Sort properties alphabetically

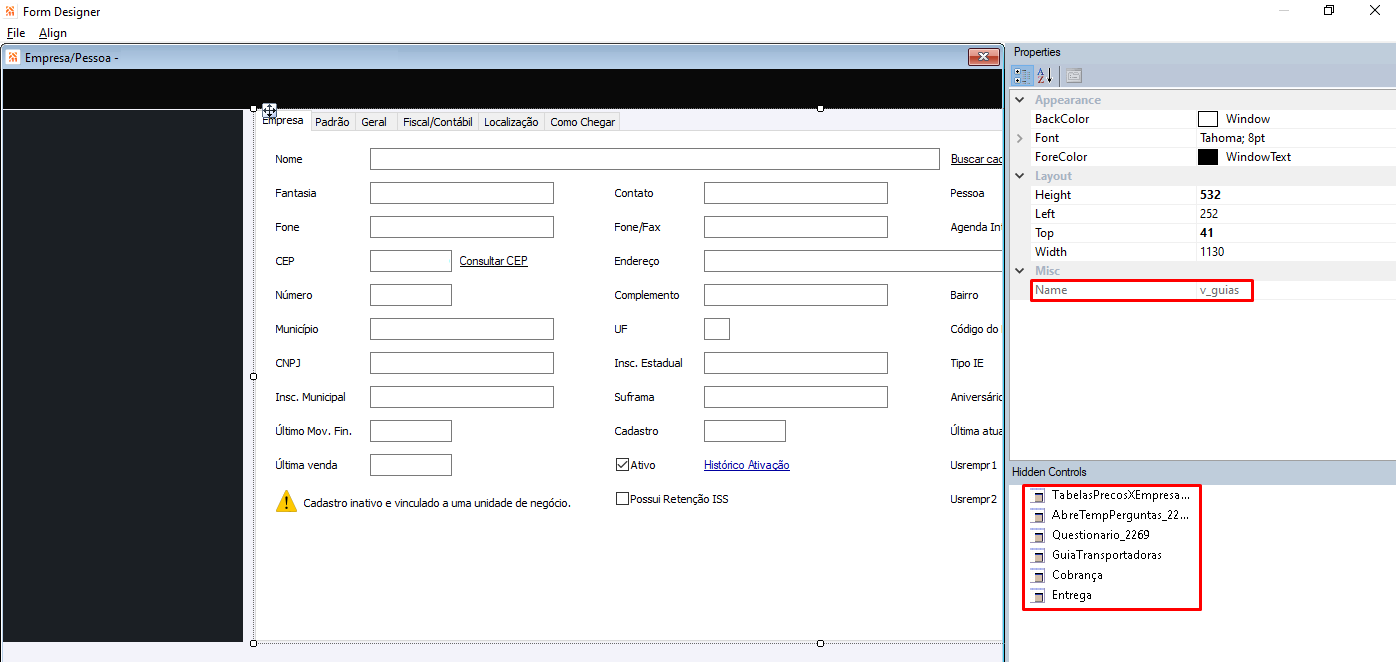click(x=1045, y=76)
